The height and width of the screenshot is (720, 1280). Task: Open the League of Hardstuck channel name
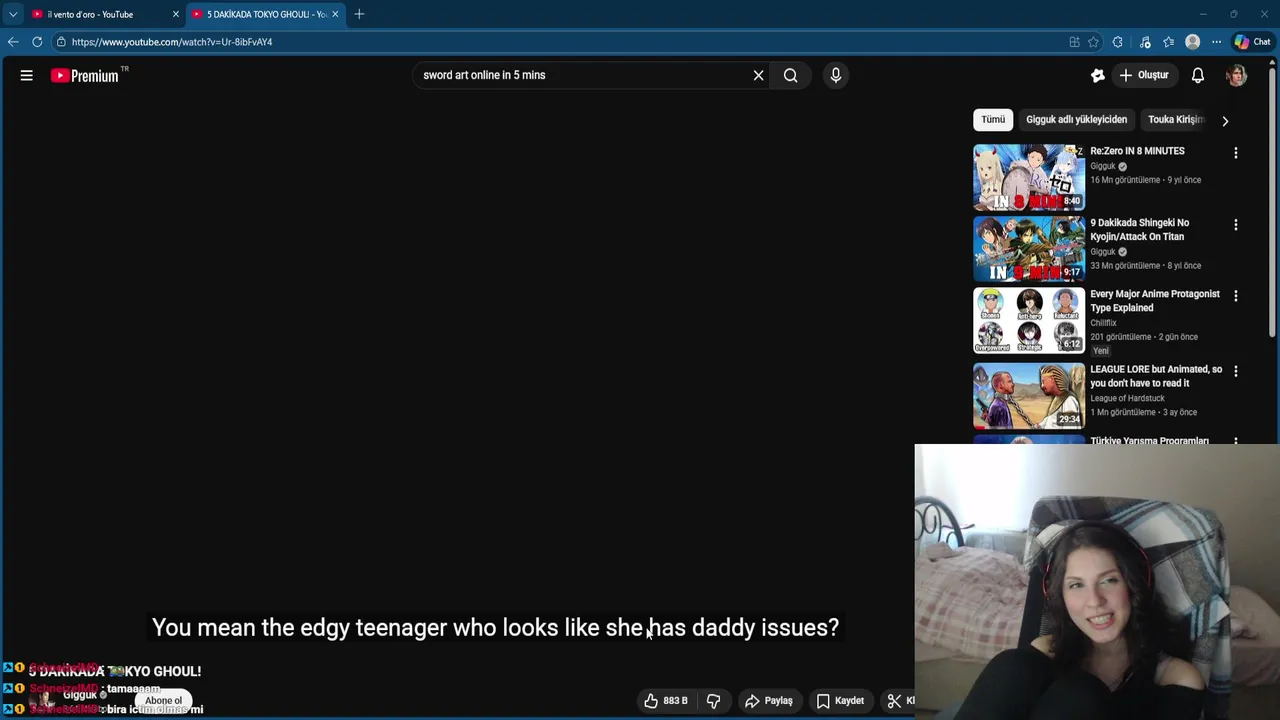click(1126, 398)
